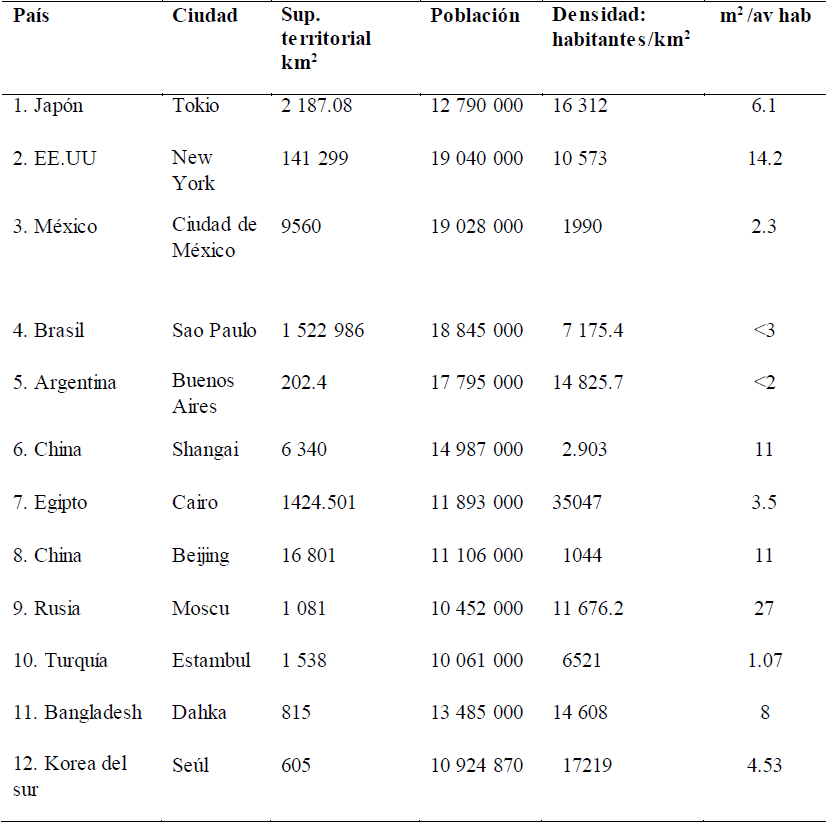The image size is (833, 824).
Task: Select the Ciudad de México cell
Action: pyautogui.click(x=214, y=238)
